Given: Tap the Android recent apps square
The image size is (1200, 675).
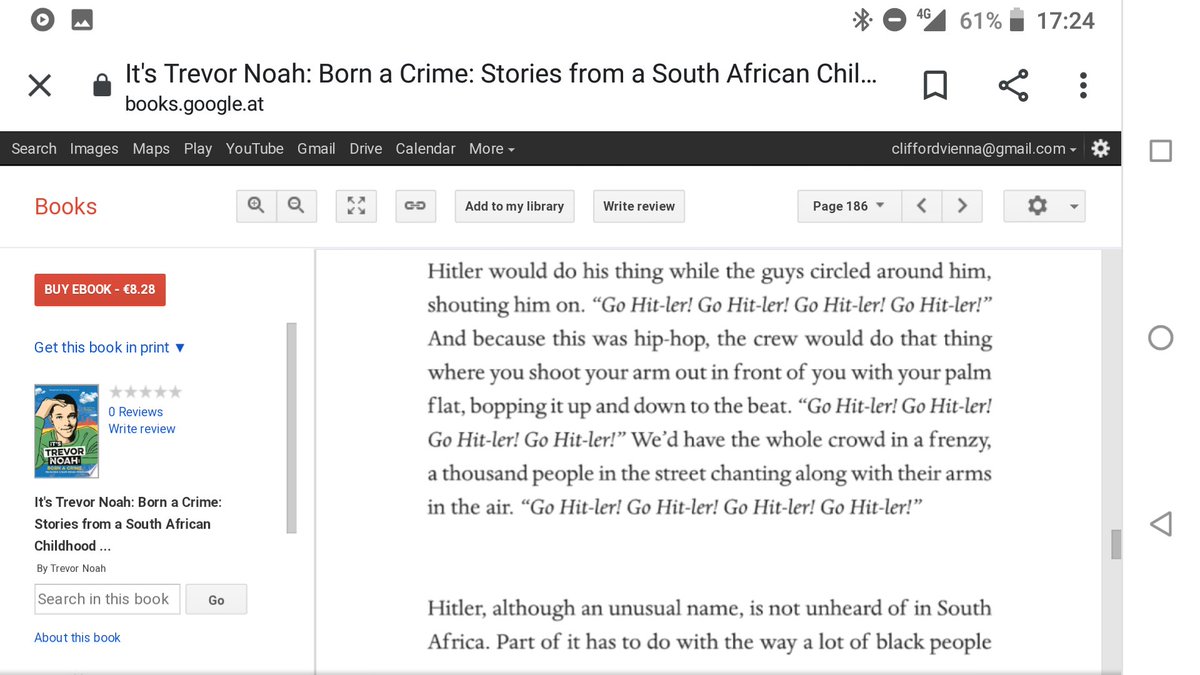Looking at the screenshot, I should pos(1161,150).
